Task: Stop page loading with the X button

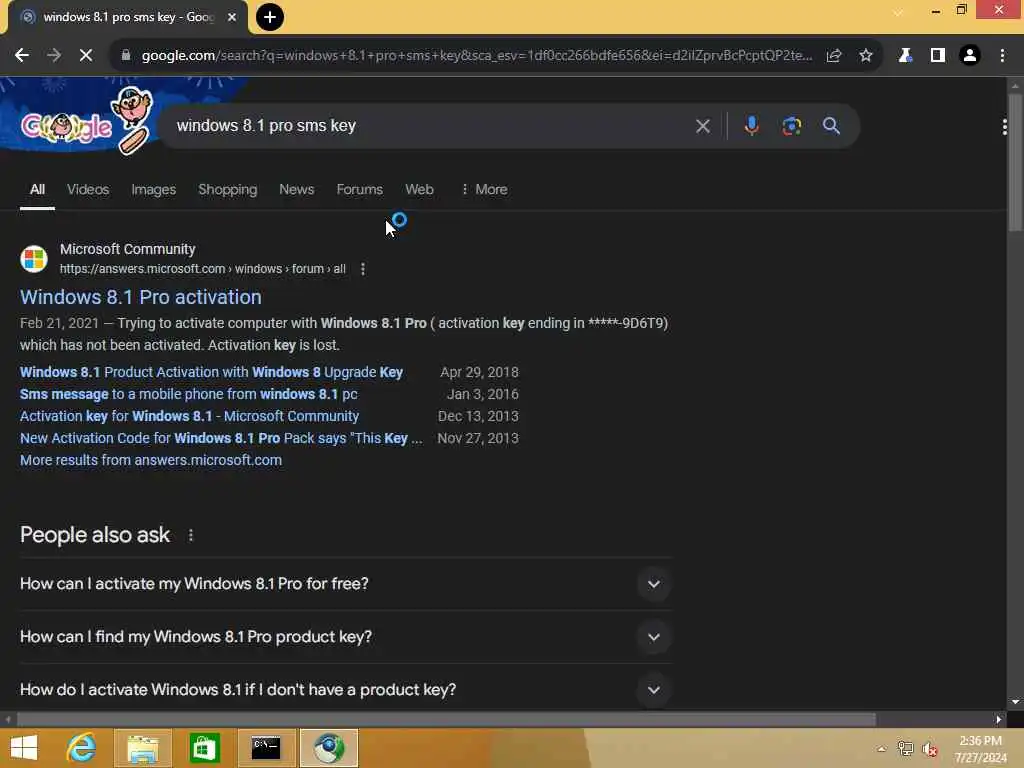Action: pos(86,56)
